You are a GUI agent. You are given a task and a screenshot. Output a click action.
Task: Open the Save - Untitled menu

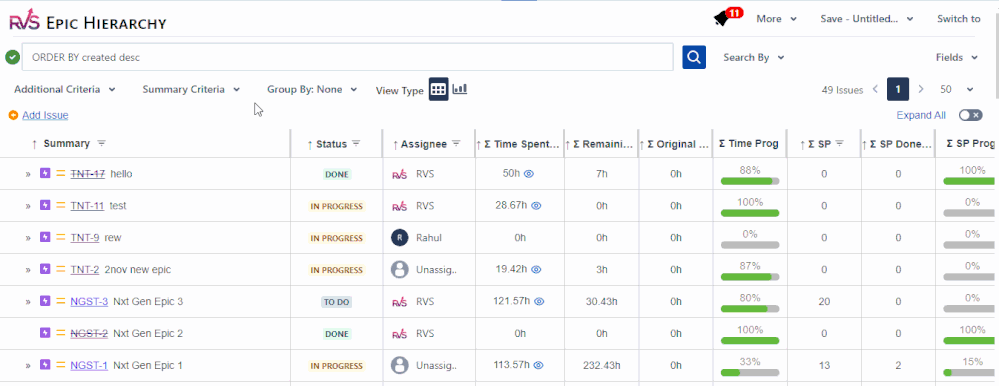[x=867, y=19]
